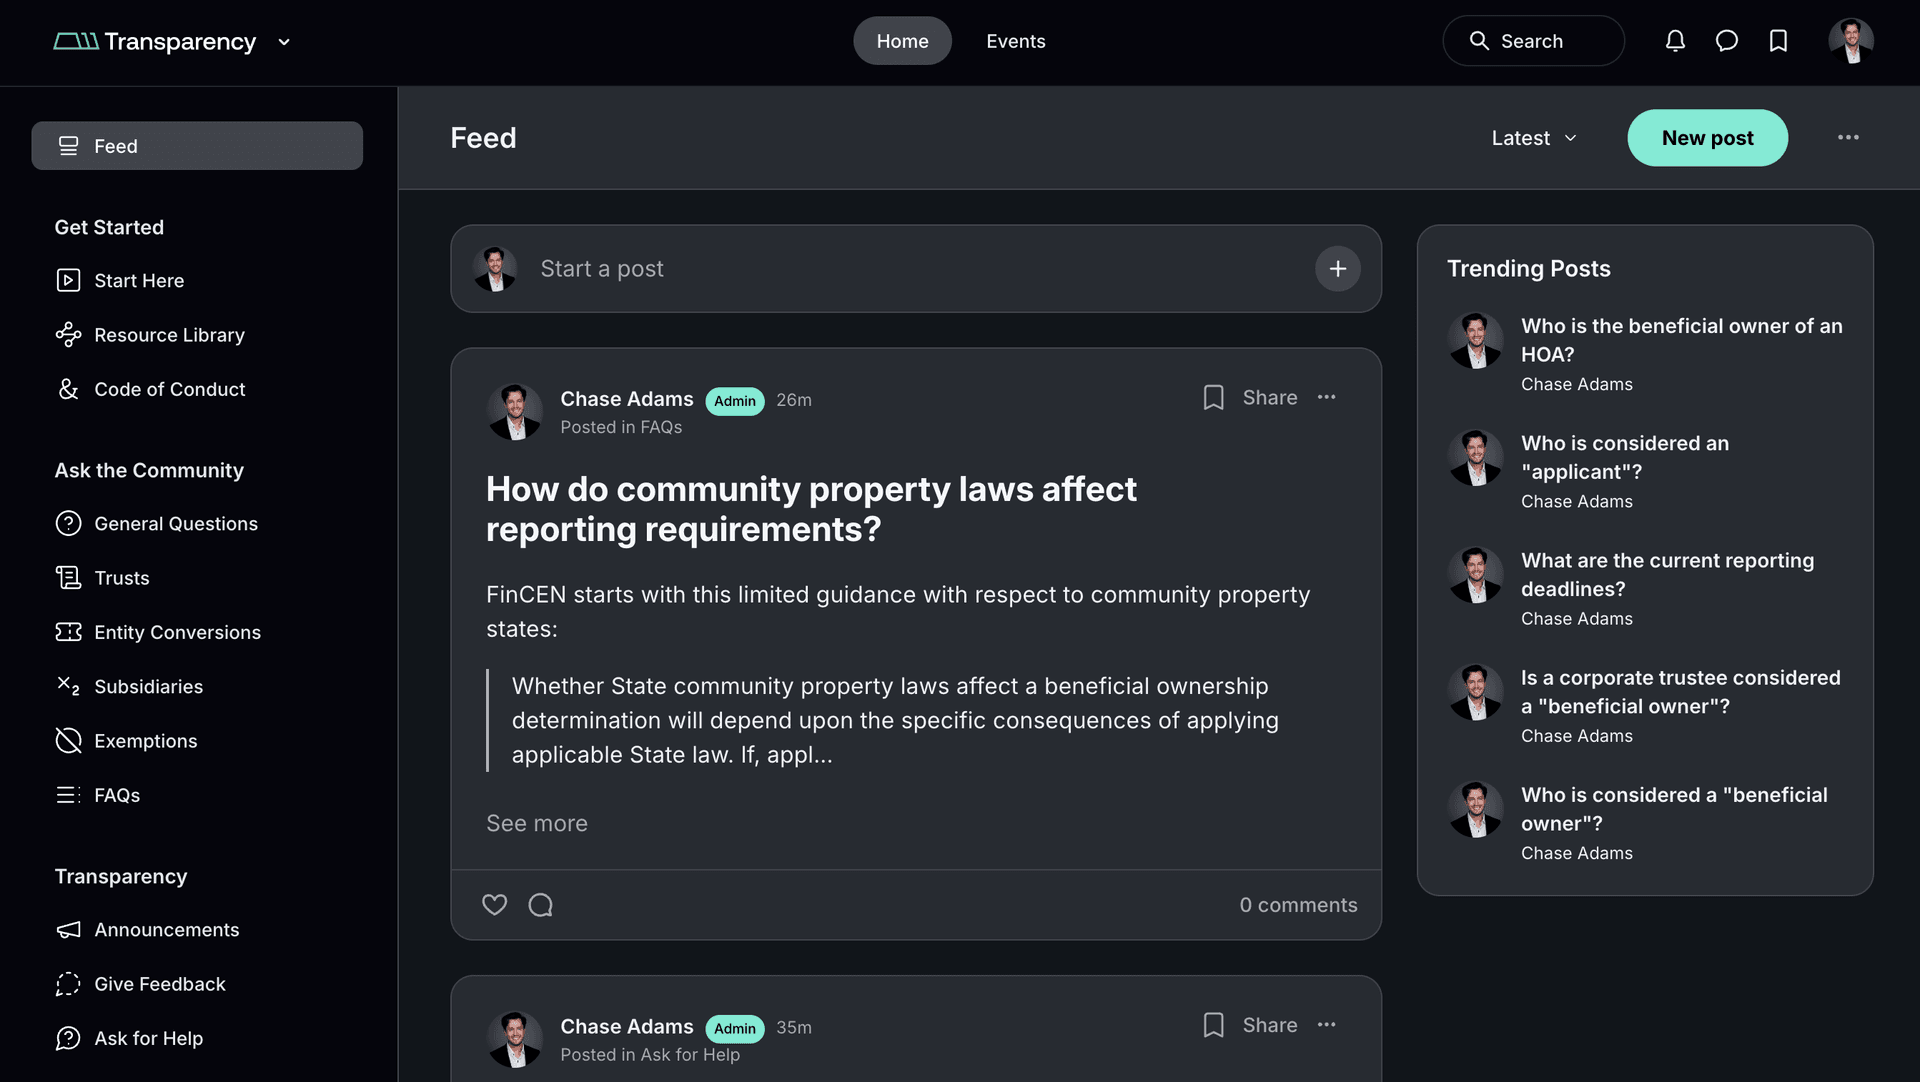The height and width of the screenshot is (1082, 1920).
Task: Bookmark the community property laws post
Action: click(1213, 398)
